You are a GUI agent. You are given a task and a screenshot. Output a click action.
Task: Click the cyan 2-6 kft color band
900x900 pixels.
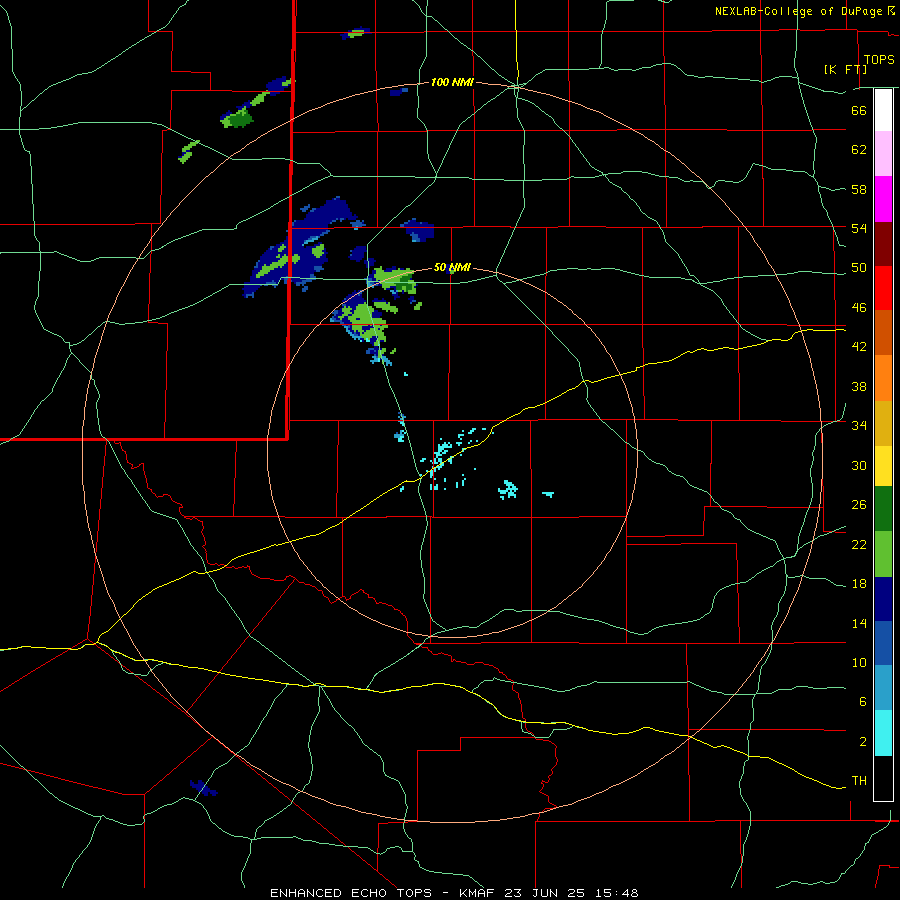(883, 733)
